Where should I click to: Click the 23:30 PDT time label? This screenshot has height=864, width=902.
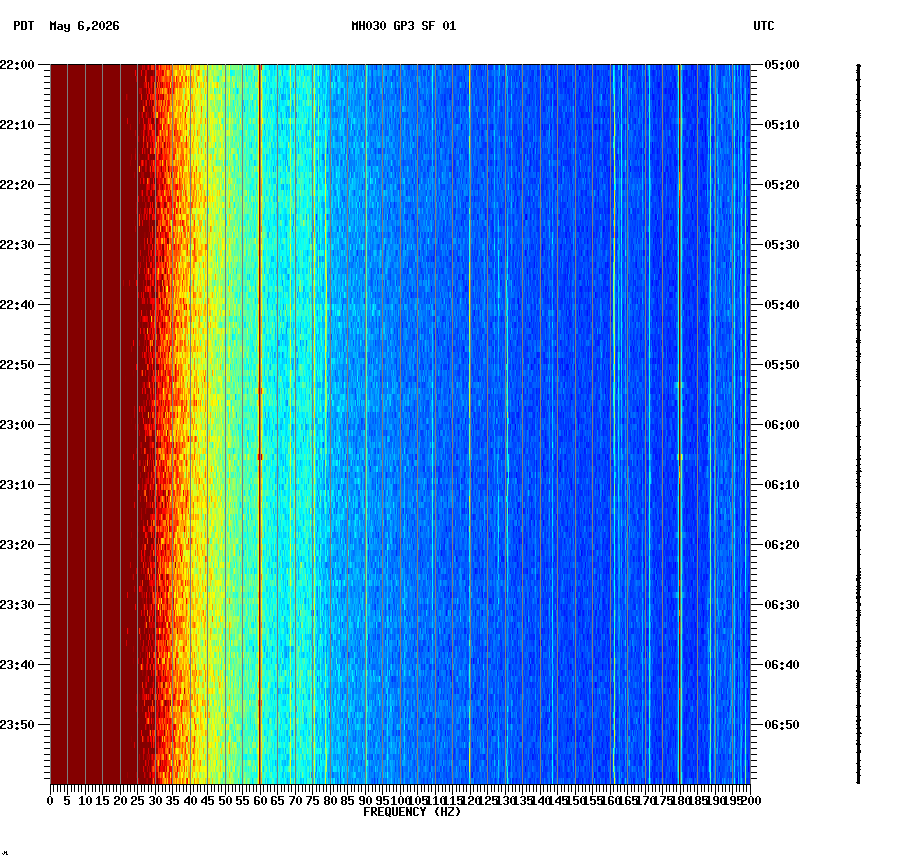[x=17, y=605]
